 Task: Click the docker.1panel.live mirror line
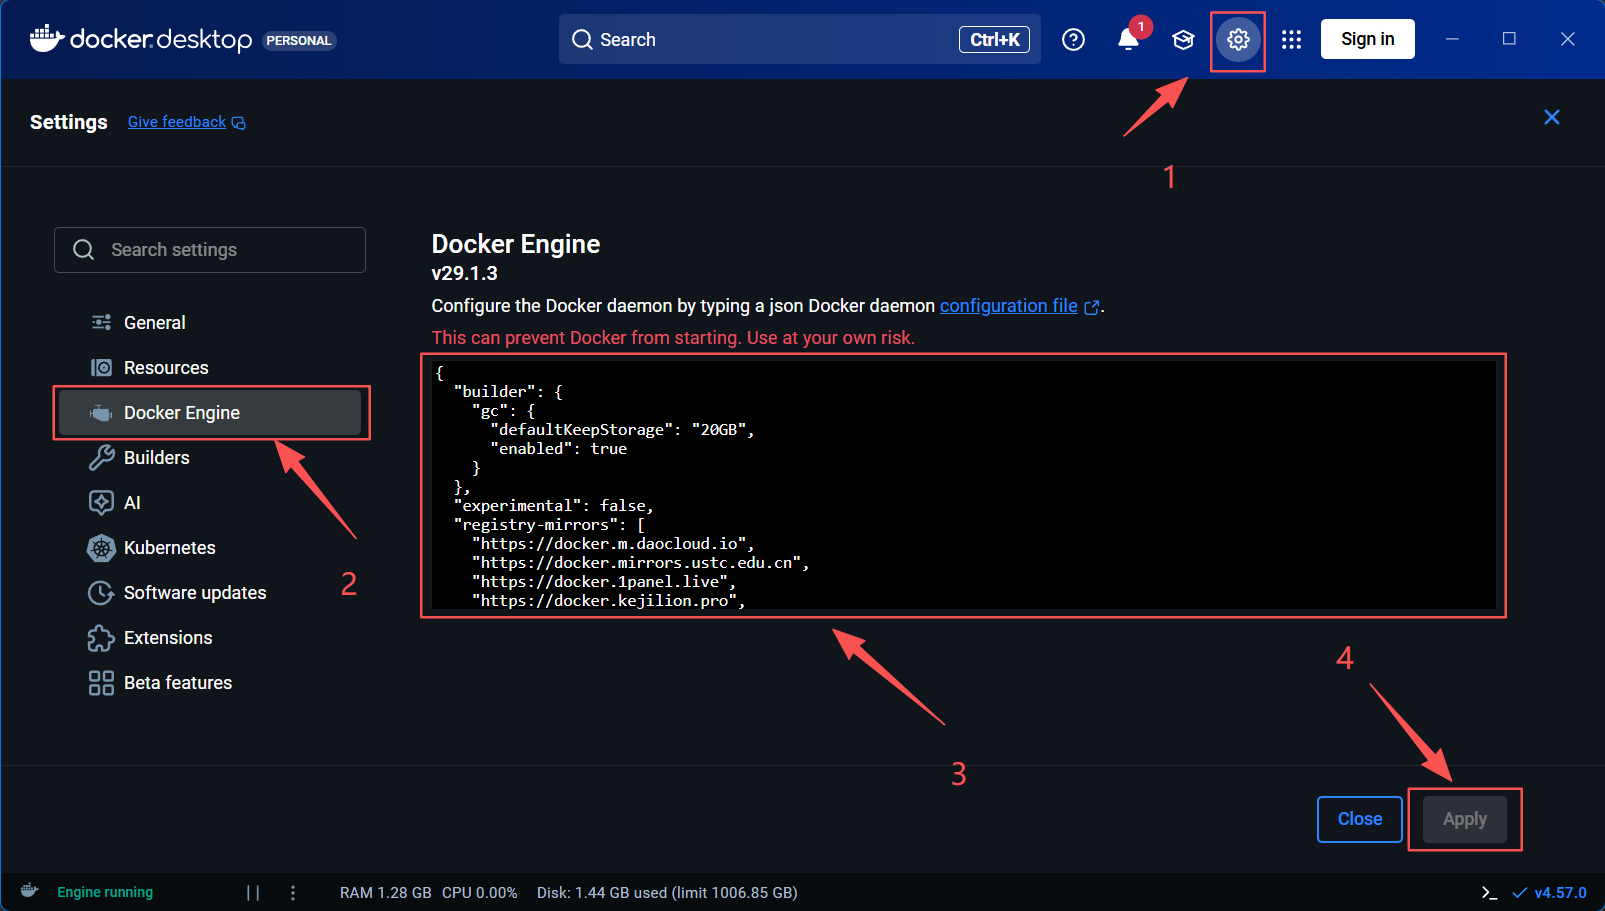pyautogui.click(x=604, y=582)
